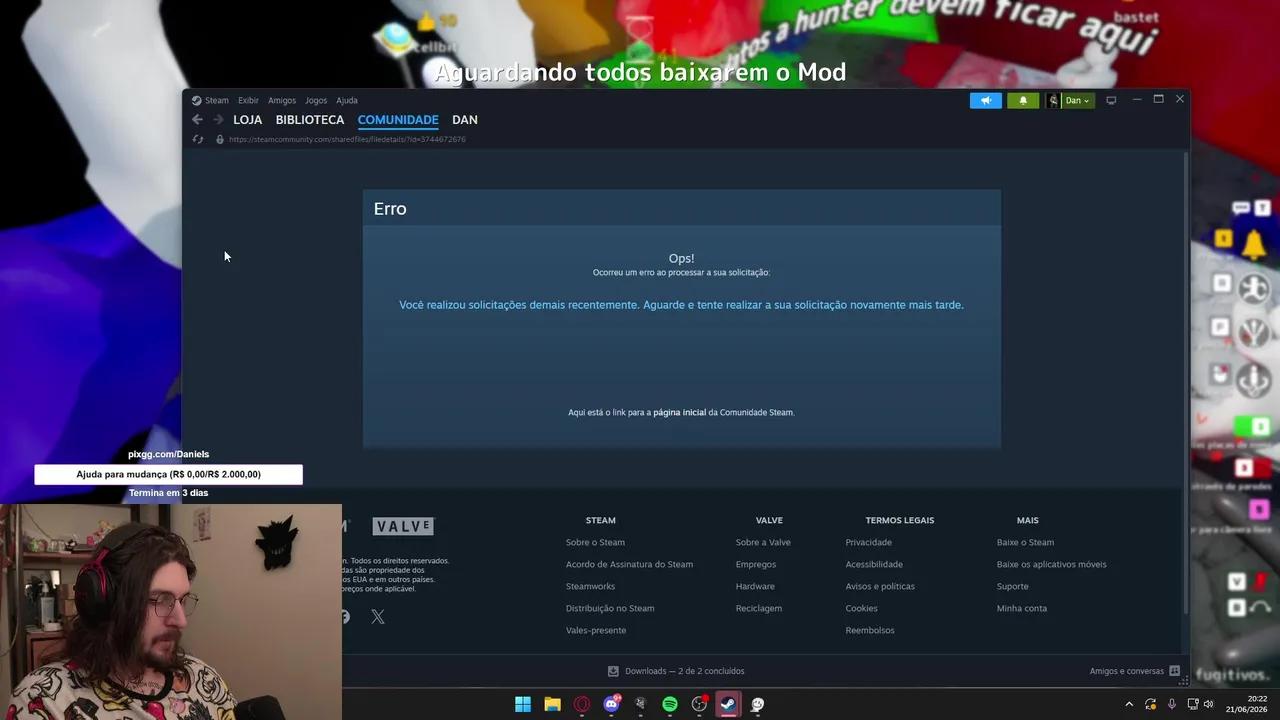This screenshot has height=720, width=1280.
Task: Expand the Dan account dropdown
Action: tap(1077, 100)
